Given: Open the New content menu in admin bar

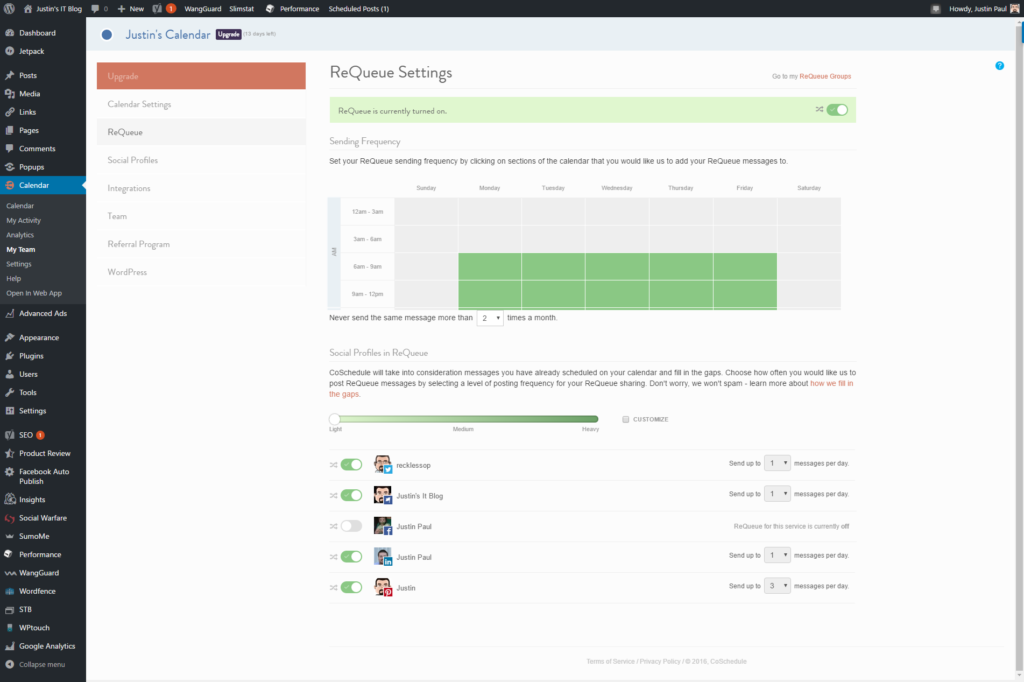Looking at the screenshot, I should pyautogui.click(x=131, y=8).
